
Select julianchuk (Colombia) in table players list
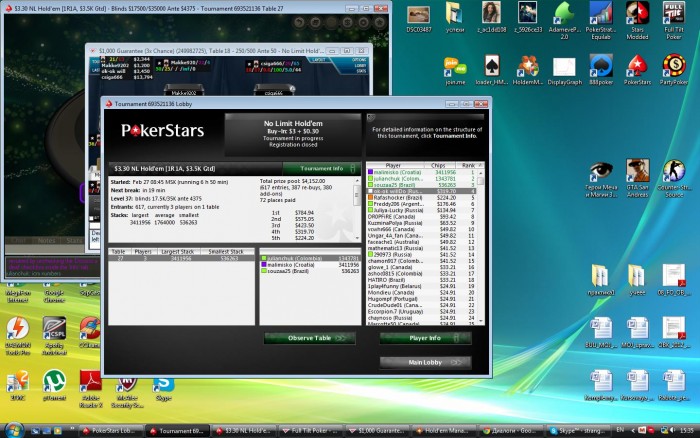(x=310, y=258)
